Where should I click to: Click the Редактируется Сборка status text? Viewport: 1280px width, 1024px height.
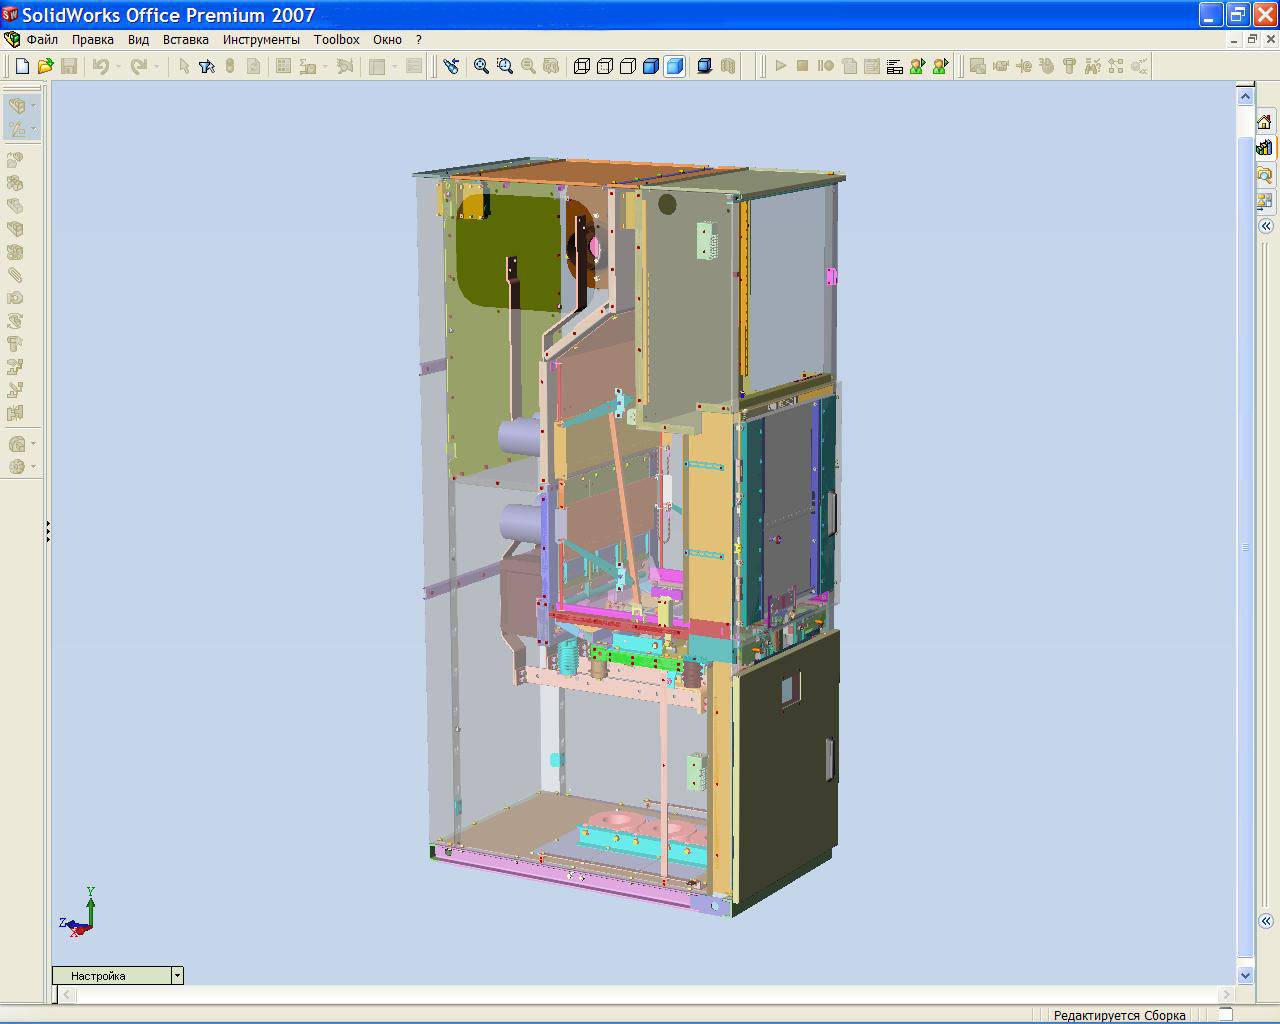click(1119, 1016)
